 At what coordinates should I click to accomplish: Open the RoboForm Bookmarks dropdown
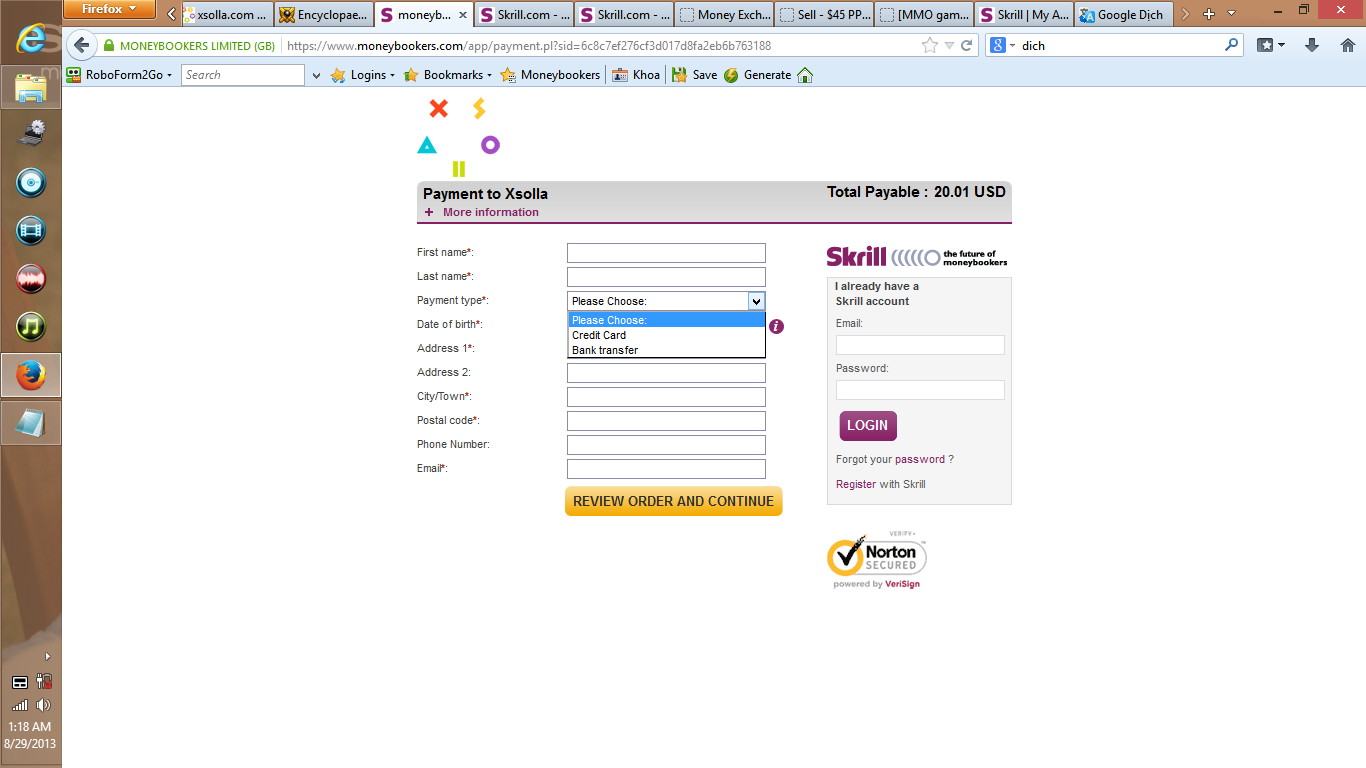pyautogui.click(x=448, y=75)
